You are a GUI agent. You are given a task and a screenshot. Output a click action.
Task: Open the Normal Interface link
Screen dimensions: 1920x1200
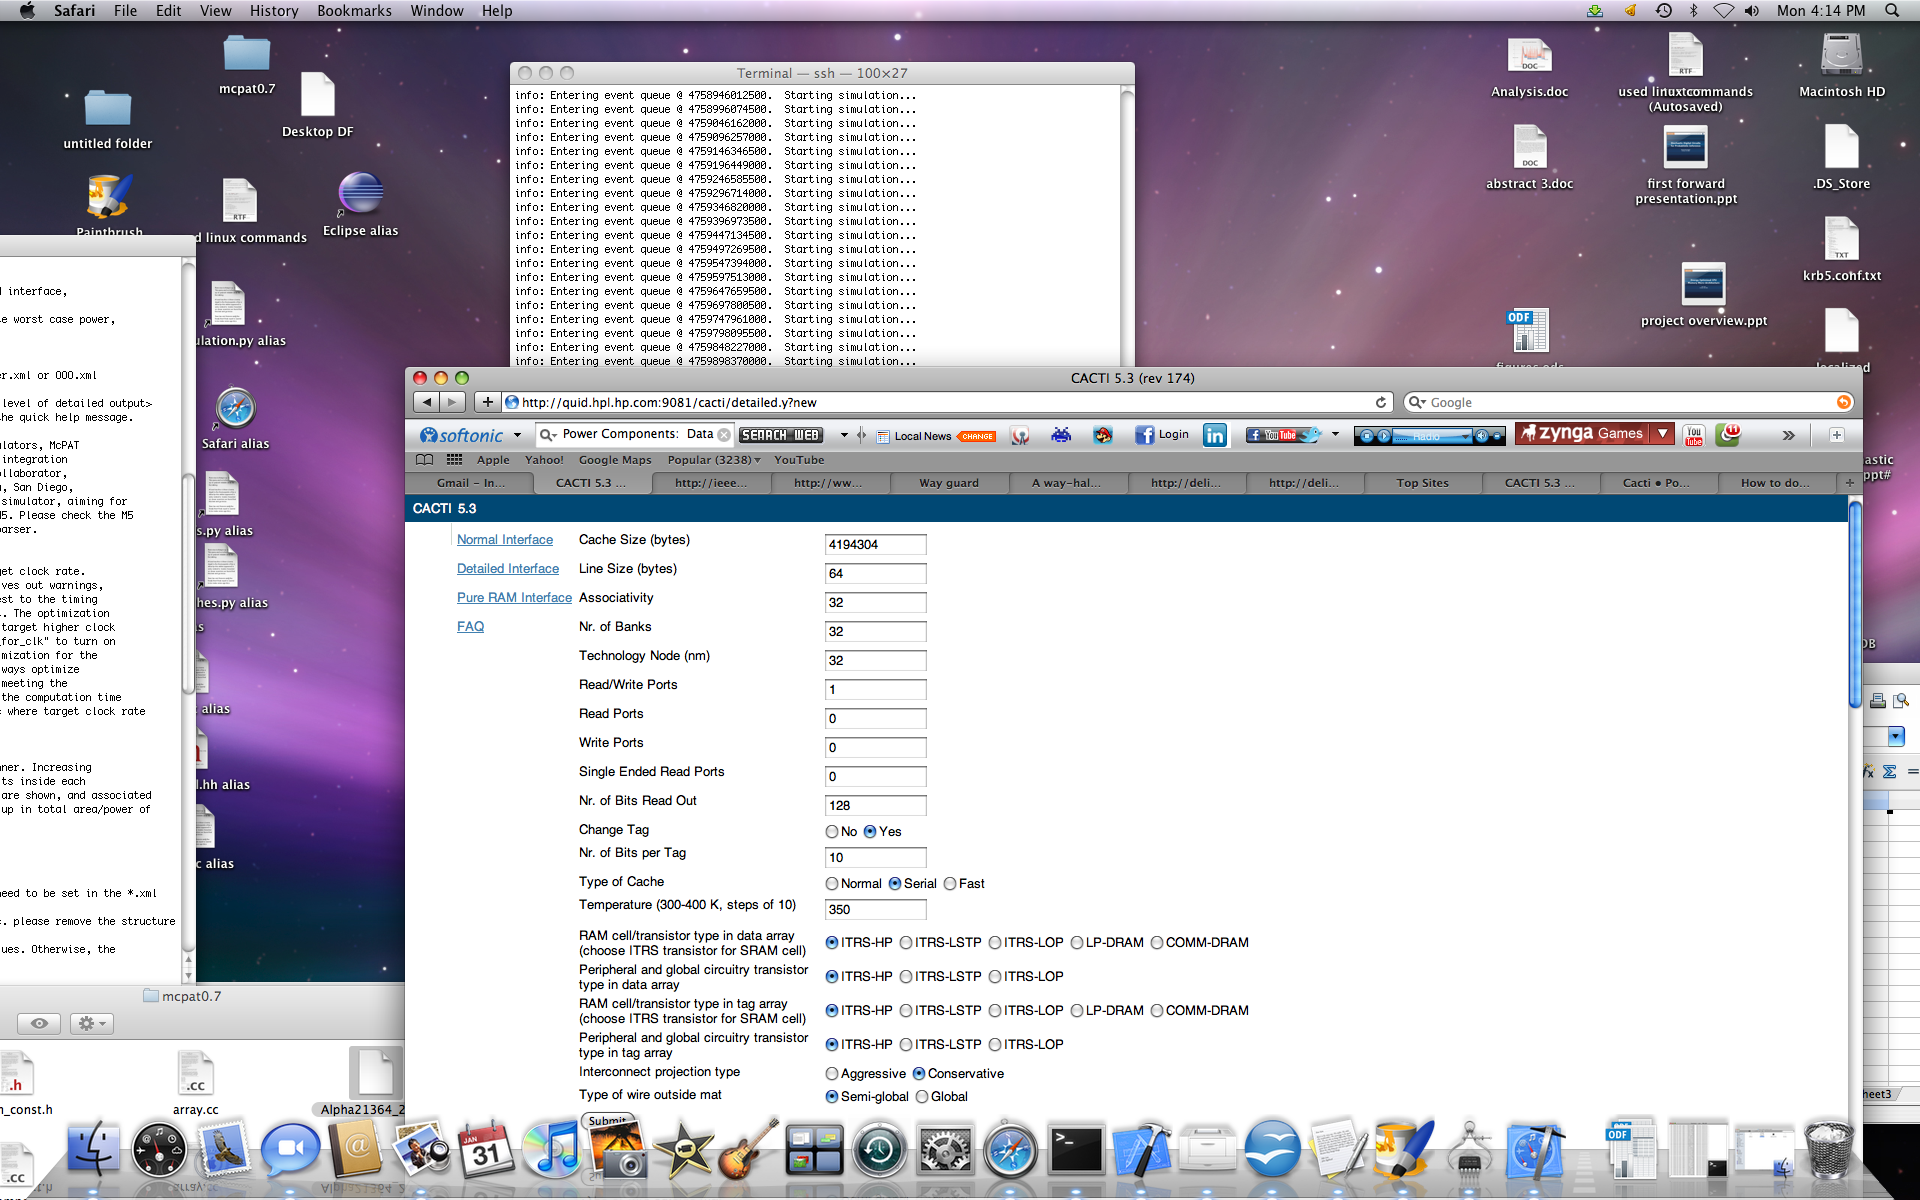(505, 539)
